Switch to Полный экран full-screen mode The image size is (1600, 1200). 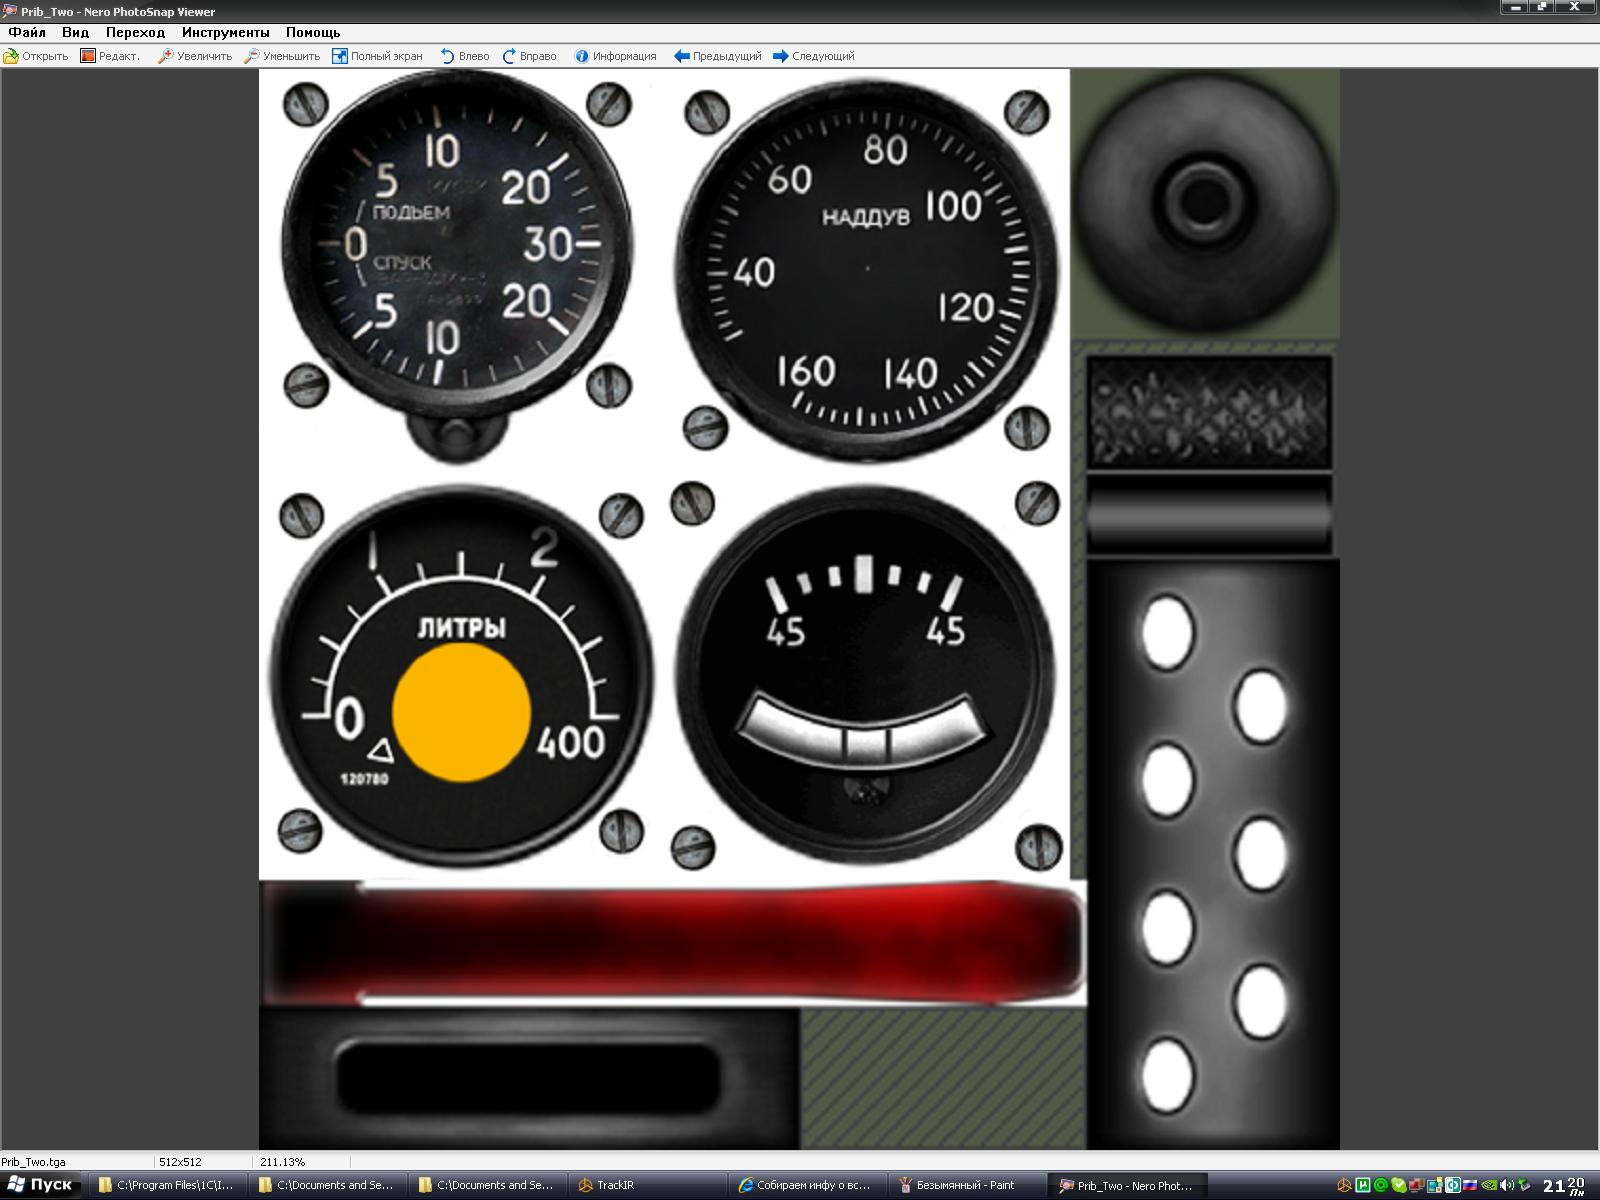pos(377,56)
